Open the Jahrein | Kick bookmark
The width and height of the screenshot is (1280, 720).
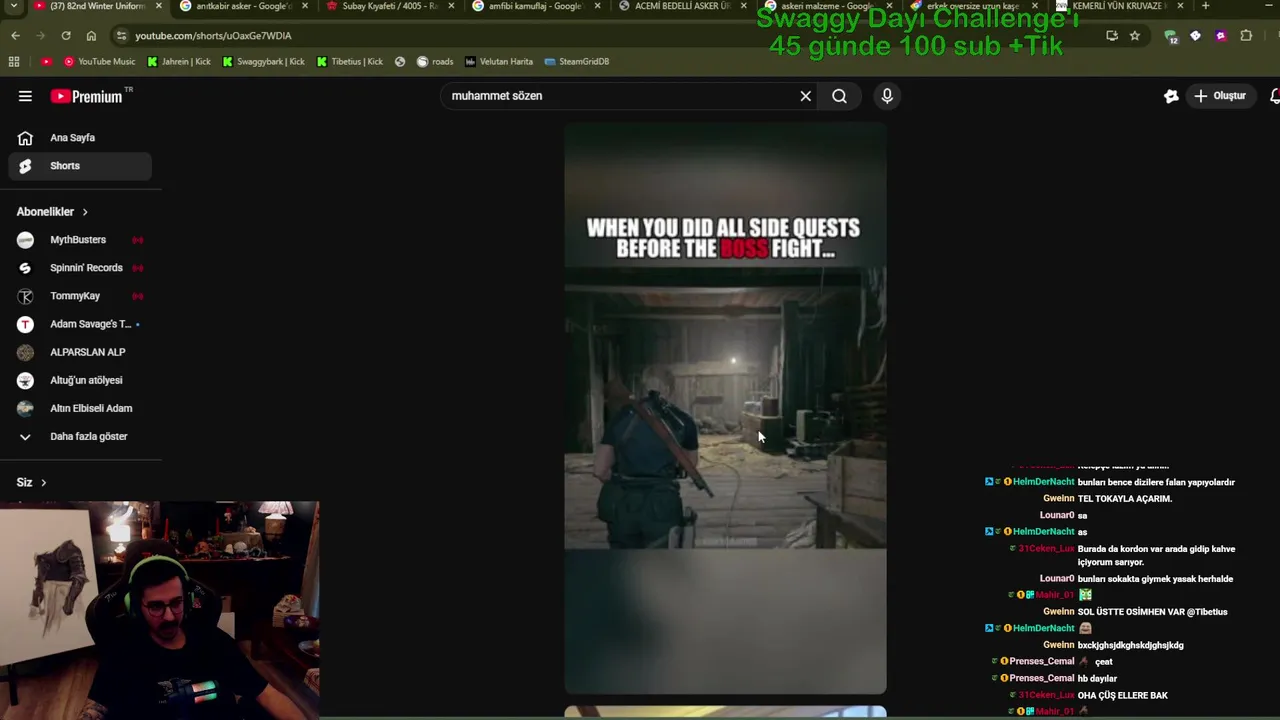coord(179,62)
